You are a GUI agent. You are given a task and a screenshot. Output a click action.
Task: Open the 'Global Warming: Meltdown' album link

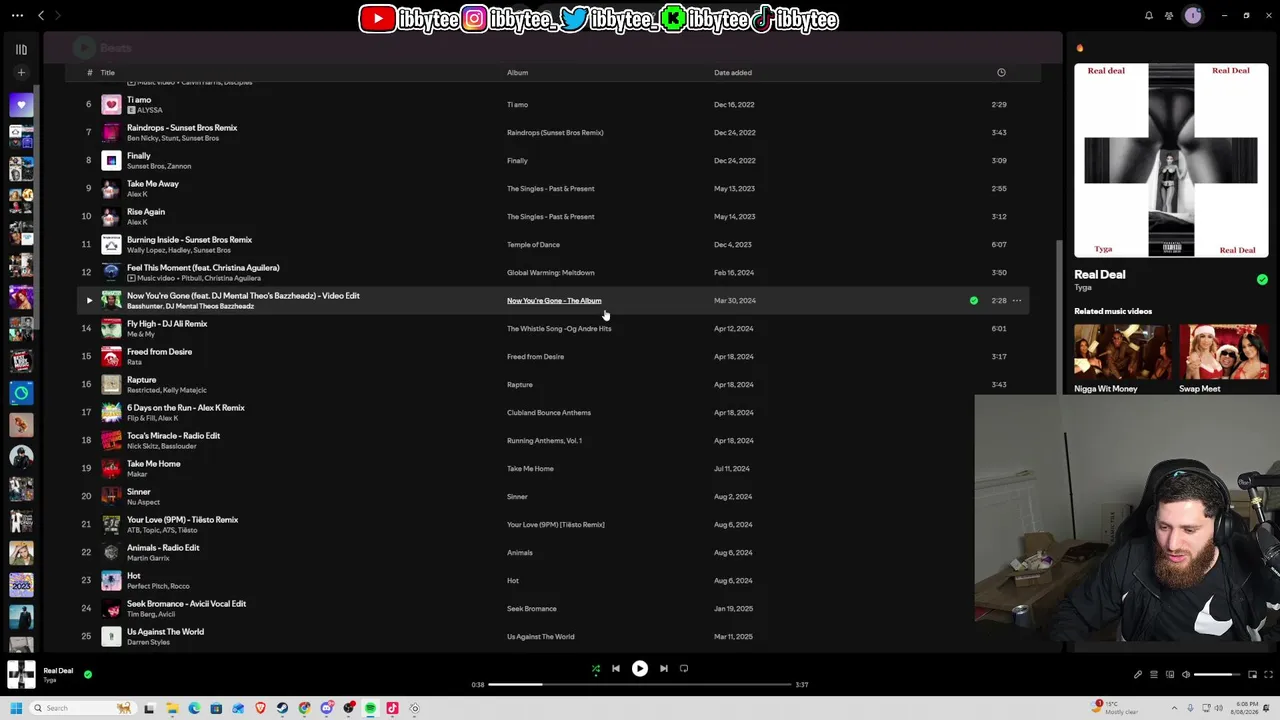coord(551,273)
